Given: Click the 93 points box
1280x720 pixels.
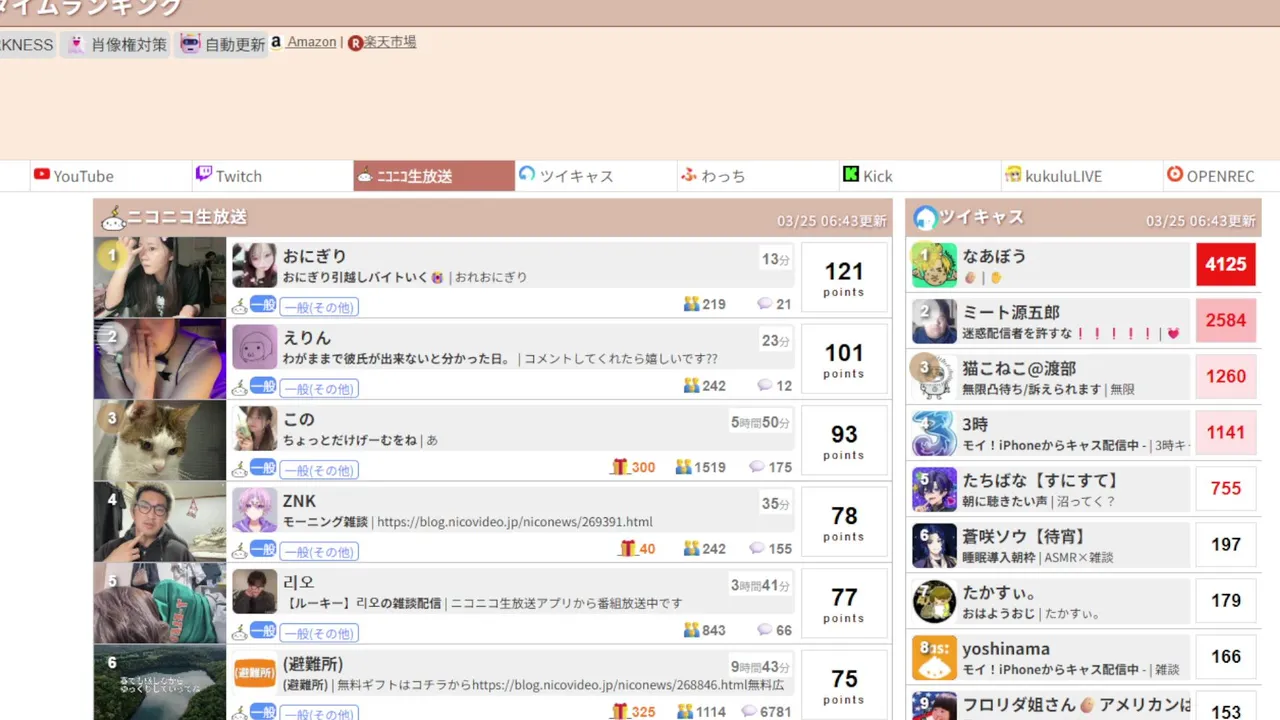Looking at the screenshot, I should (x=844, y=440).
